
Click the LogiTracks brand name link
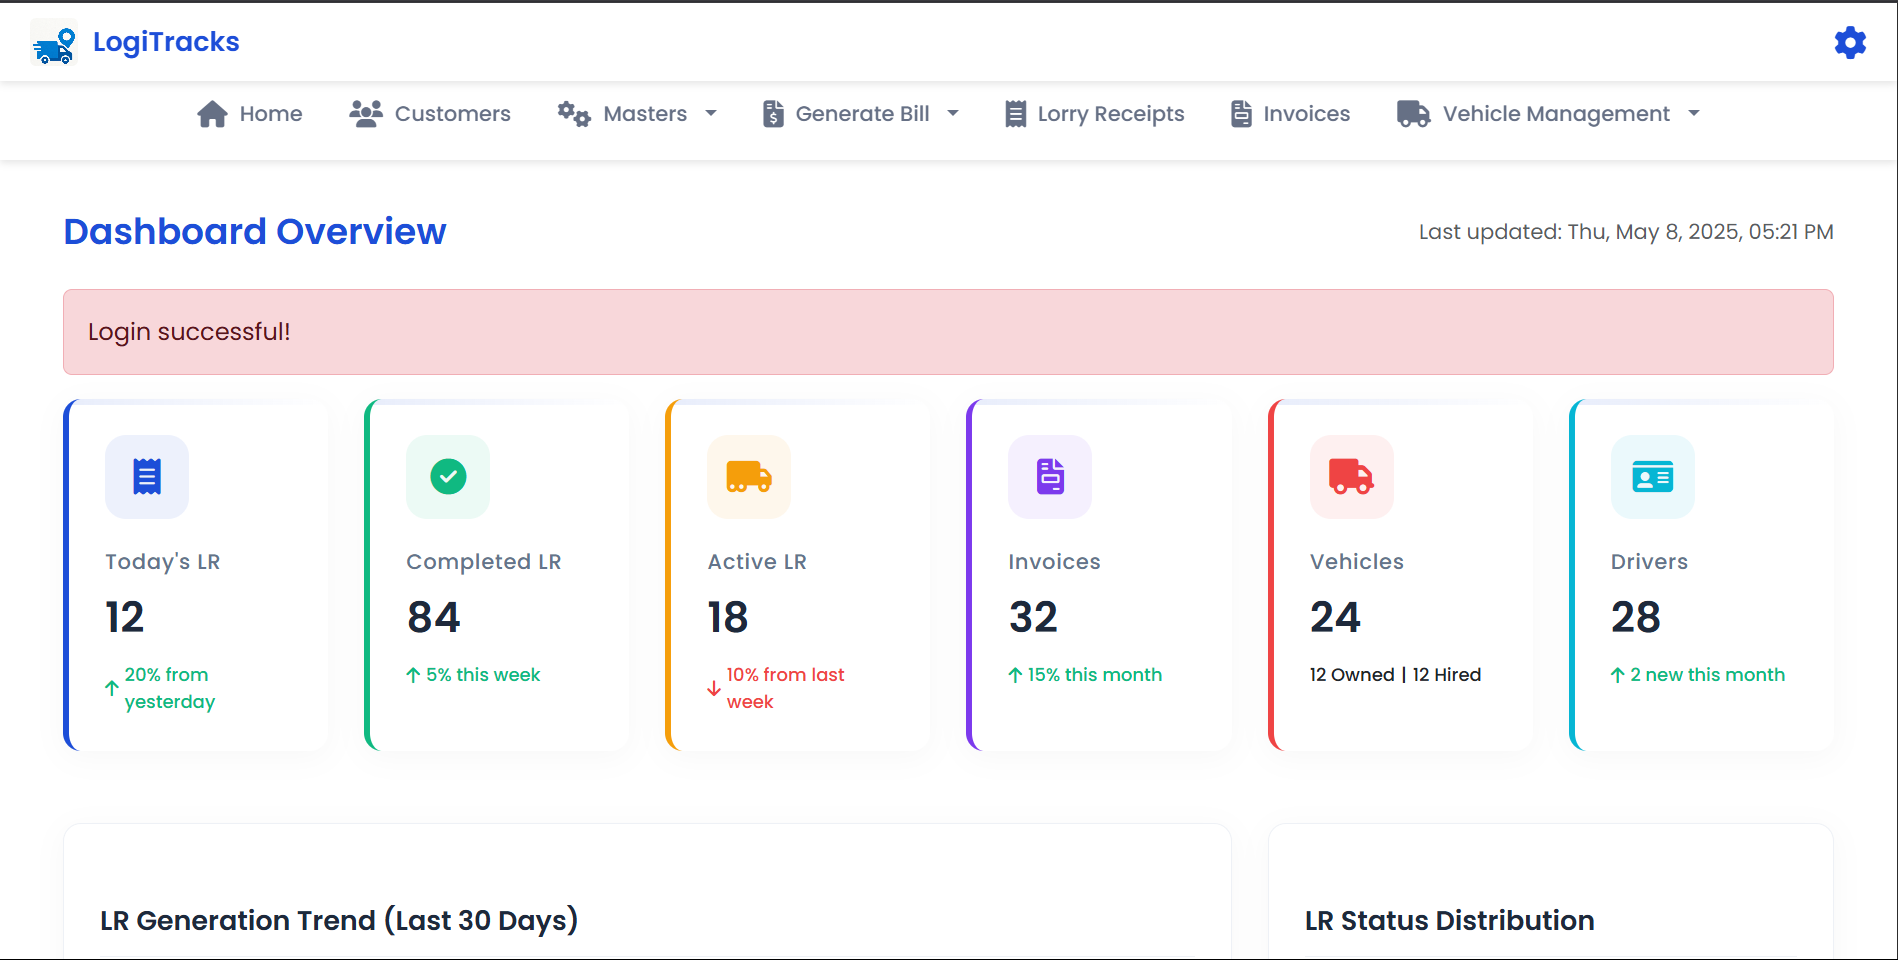(166, 42)
